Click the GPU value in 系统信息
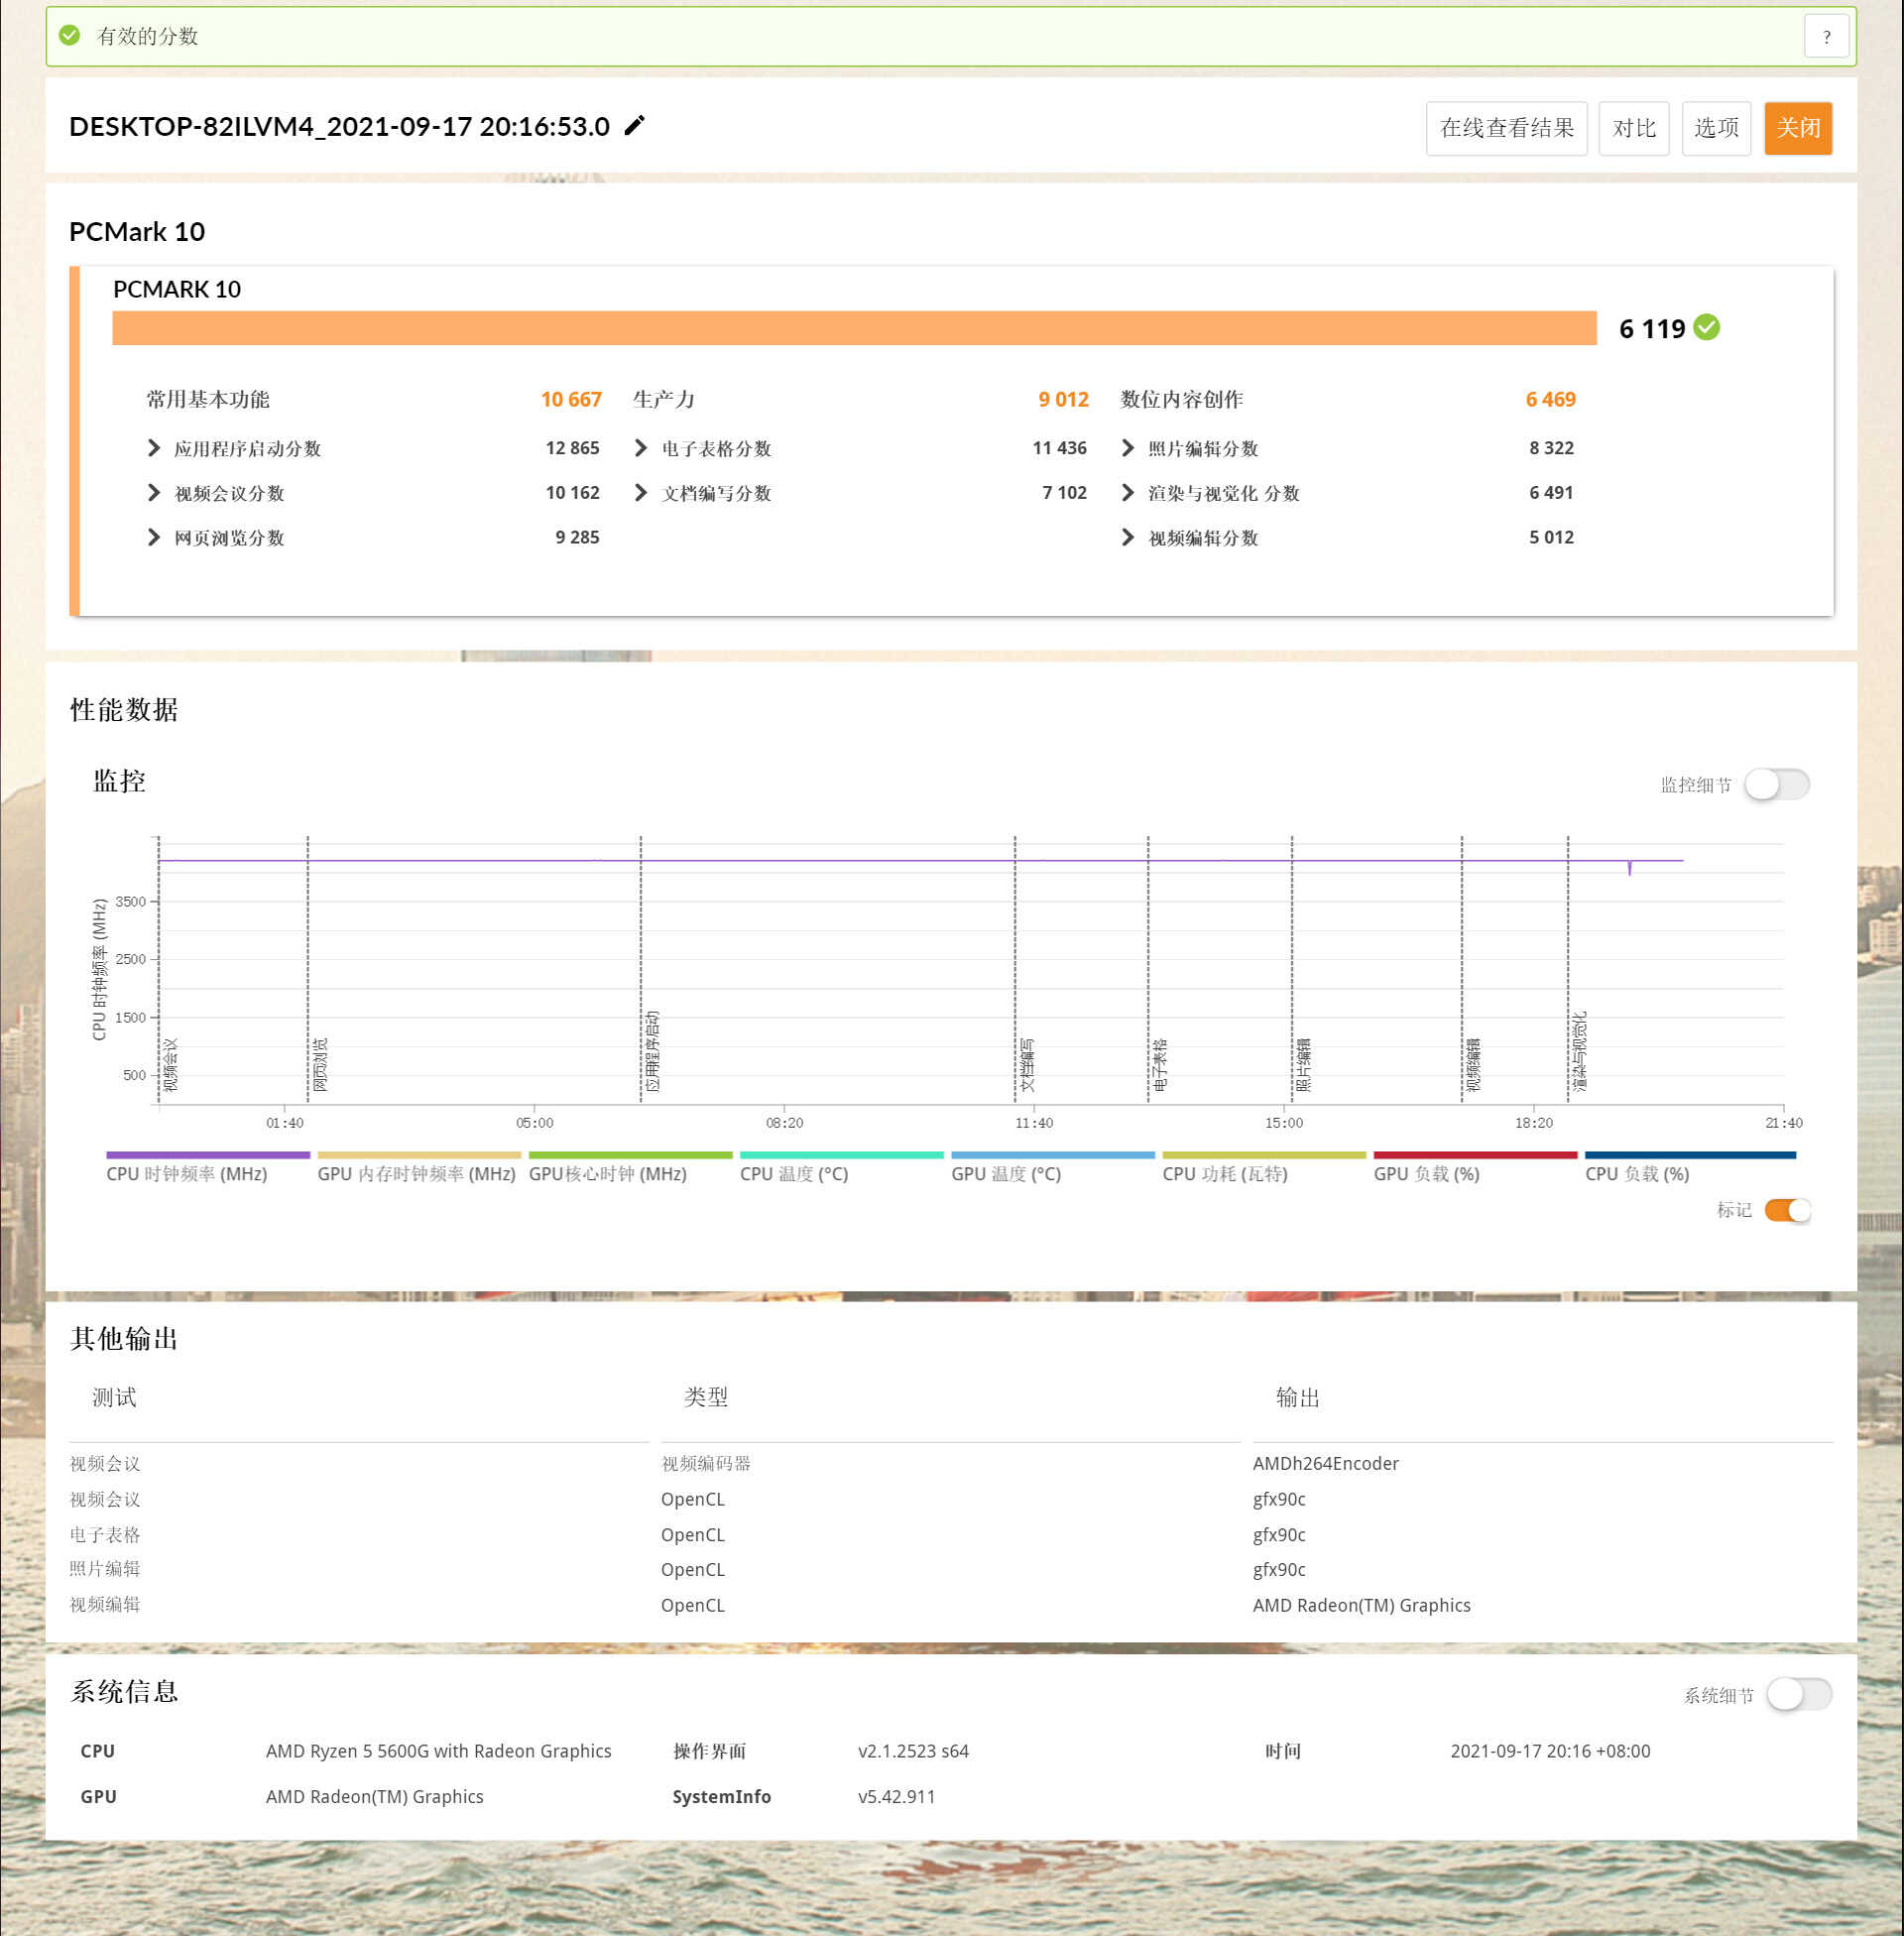The height and width of the screenshot is (1936, 1904). (x=374, y=1797)
